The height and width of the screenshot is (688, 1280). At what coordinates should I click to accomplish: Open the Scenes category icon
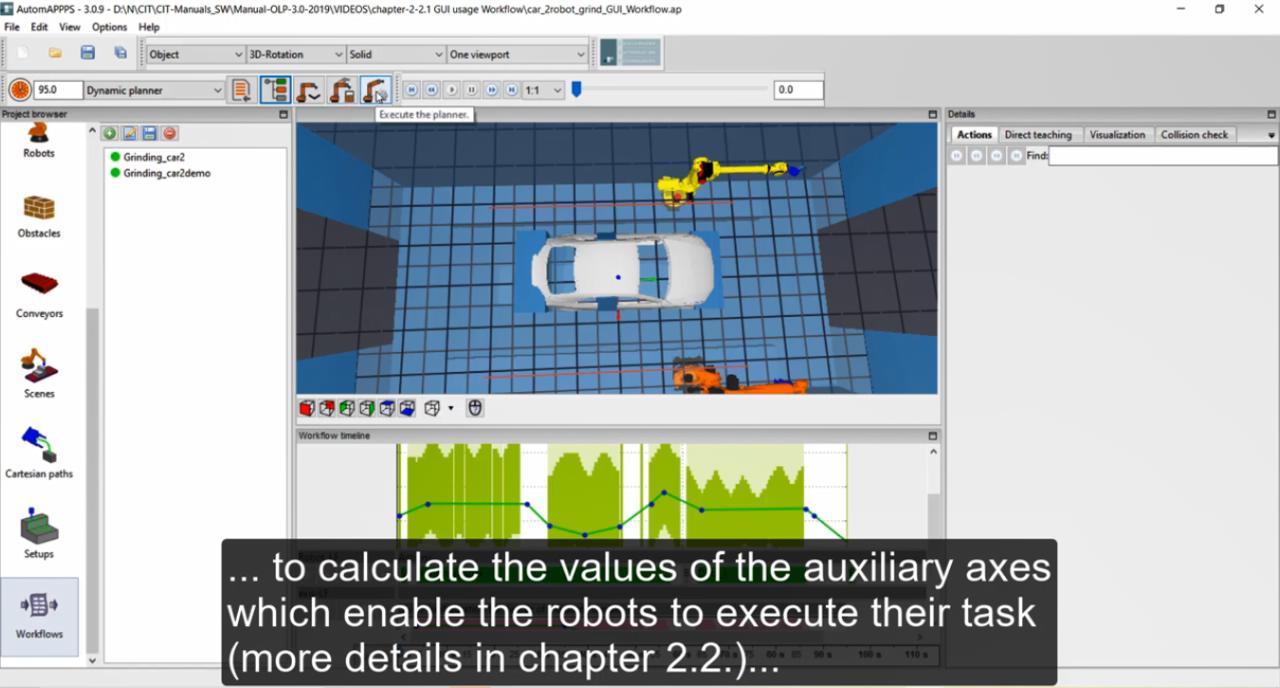39,374
